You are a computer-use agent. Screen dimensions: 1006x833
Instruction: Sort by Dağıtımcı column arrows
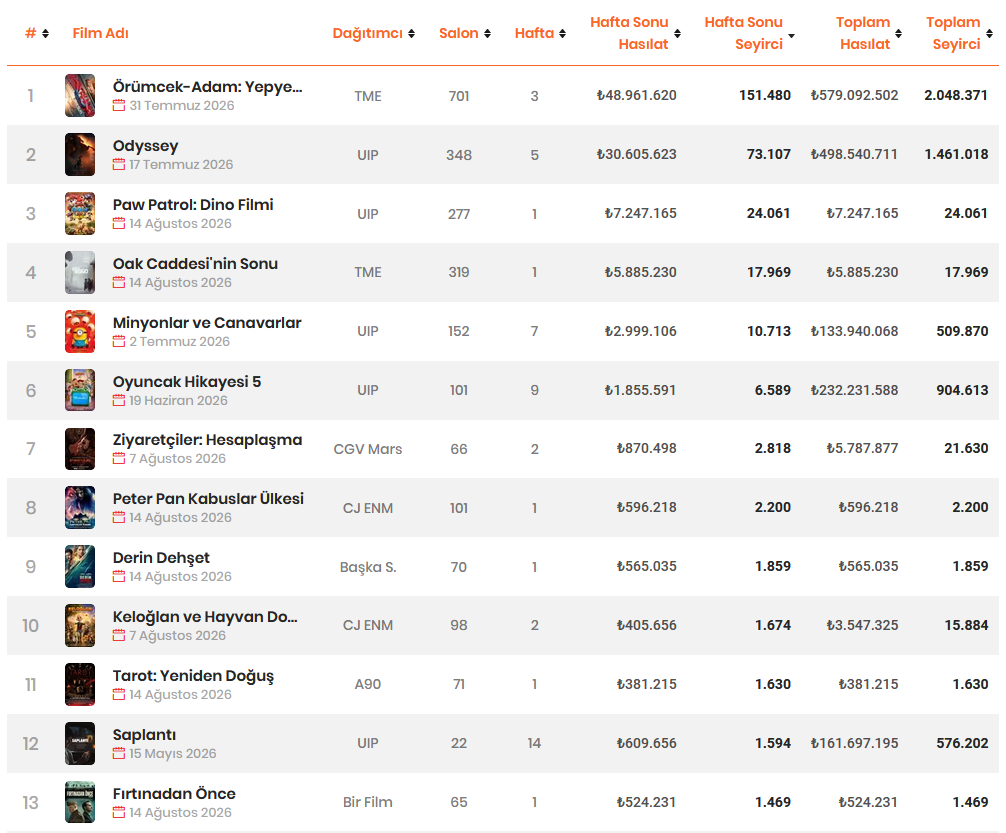(411, 33)
